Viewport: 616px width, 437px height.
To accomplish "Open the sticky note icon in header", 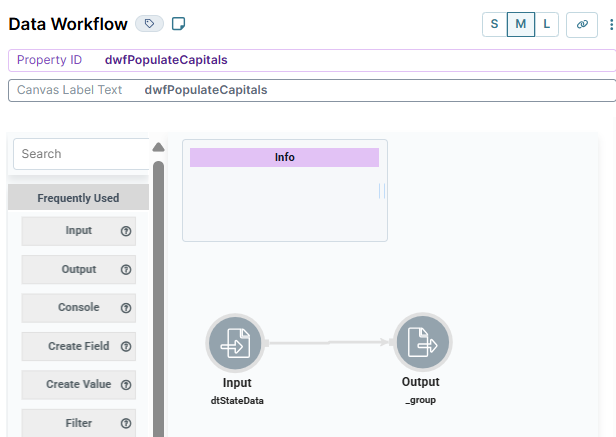I will (178, 24).
